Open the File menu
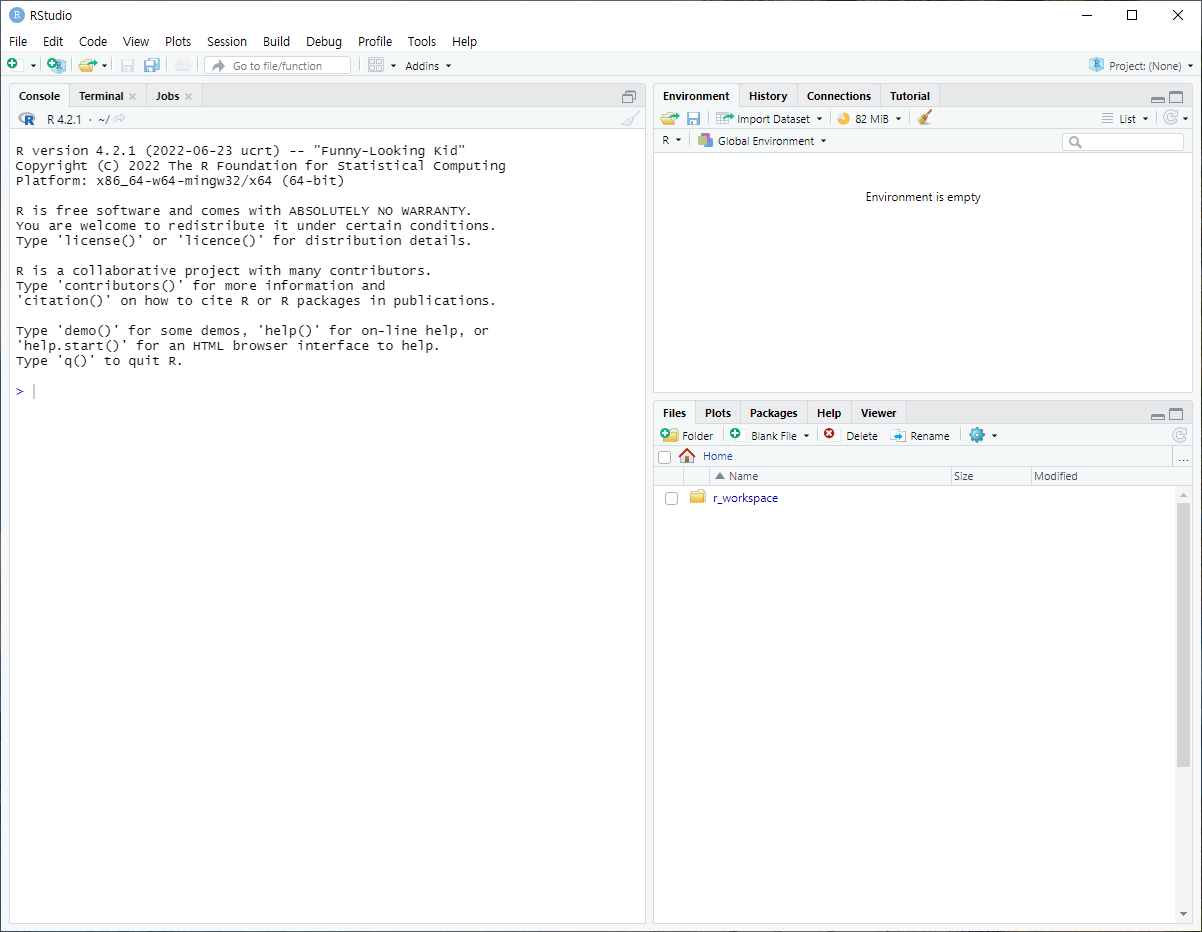Viewport: 1202px width, 932px height. (x=18, y=42)
